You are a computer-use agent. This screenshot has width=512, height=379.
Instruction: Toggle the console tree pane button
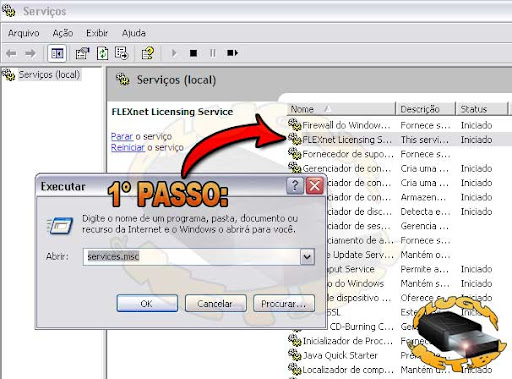click(x=57, y=53)
